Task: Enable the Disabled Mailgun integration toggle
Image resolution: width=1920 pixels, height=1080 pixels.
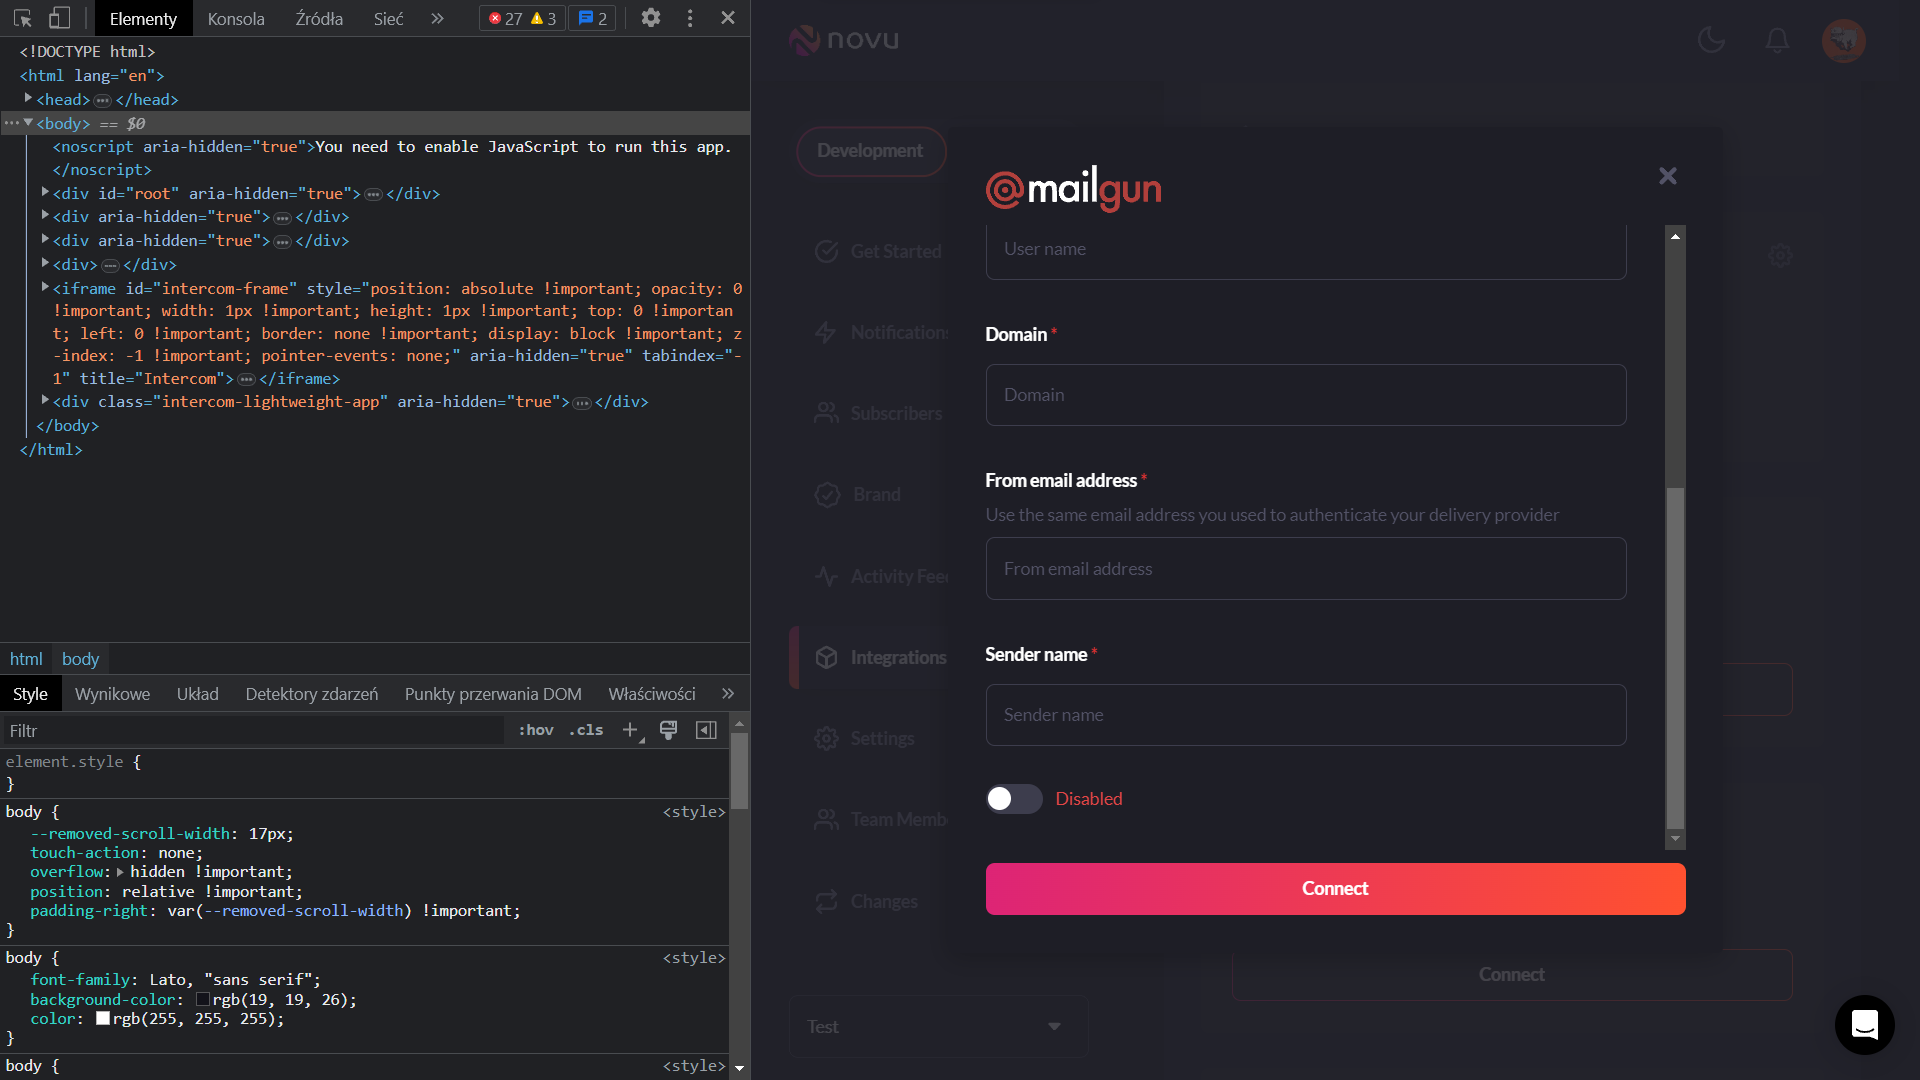Action: [x=1013, y=798]
